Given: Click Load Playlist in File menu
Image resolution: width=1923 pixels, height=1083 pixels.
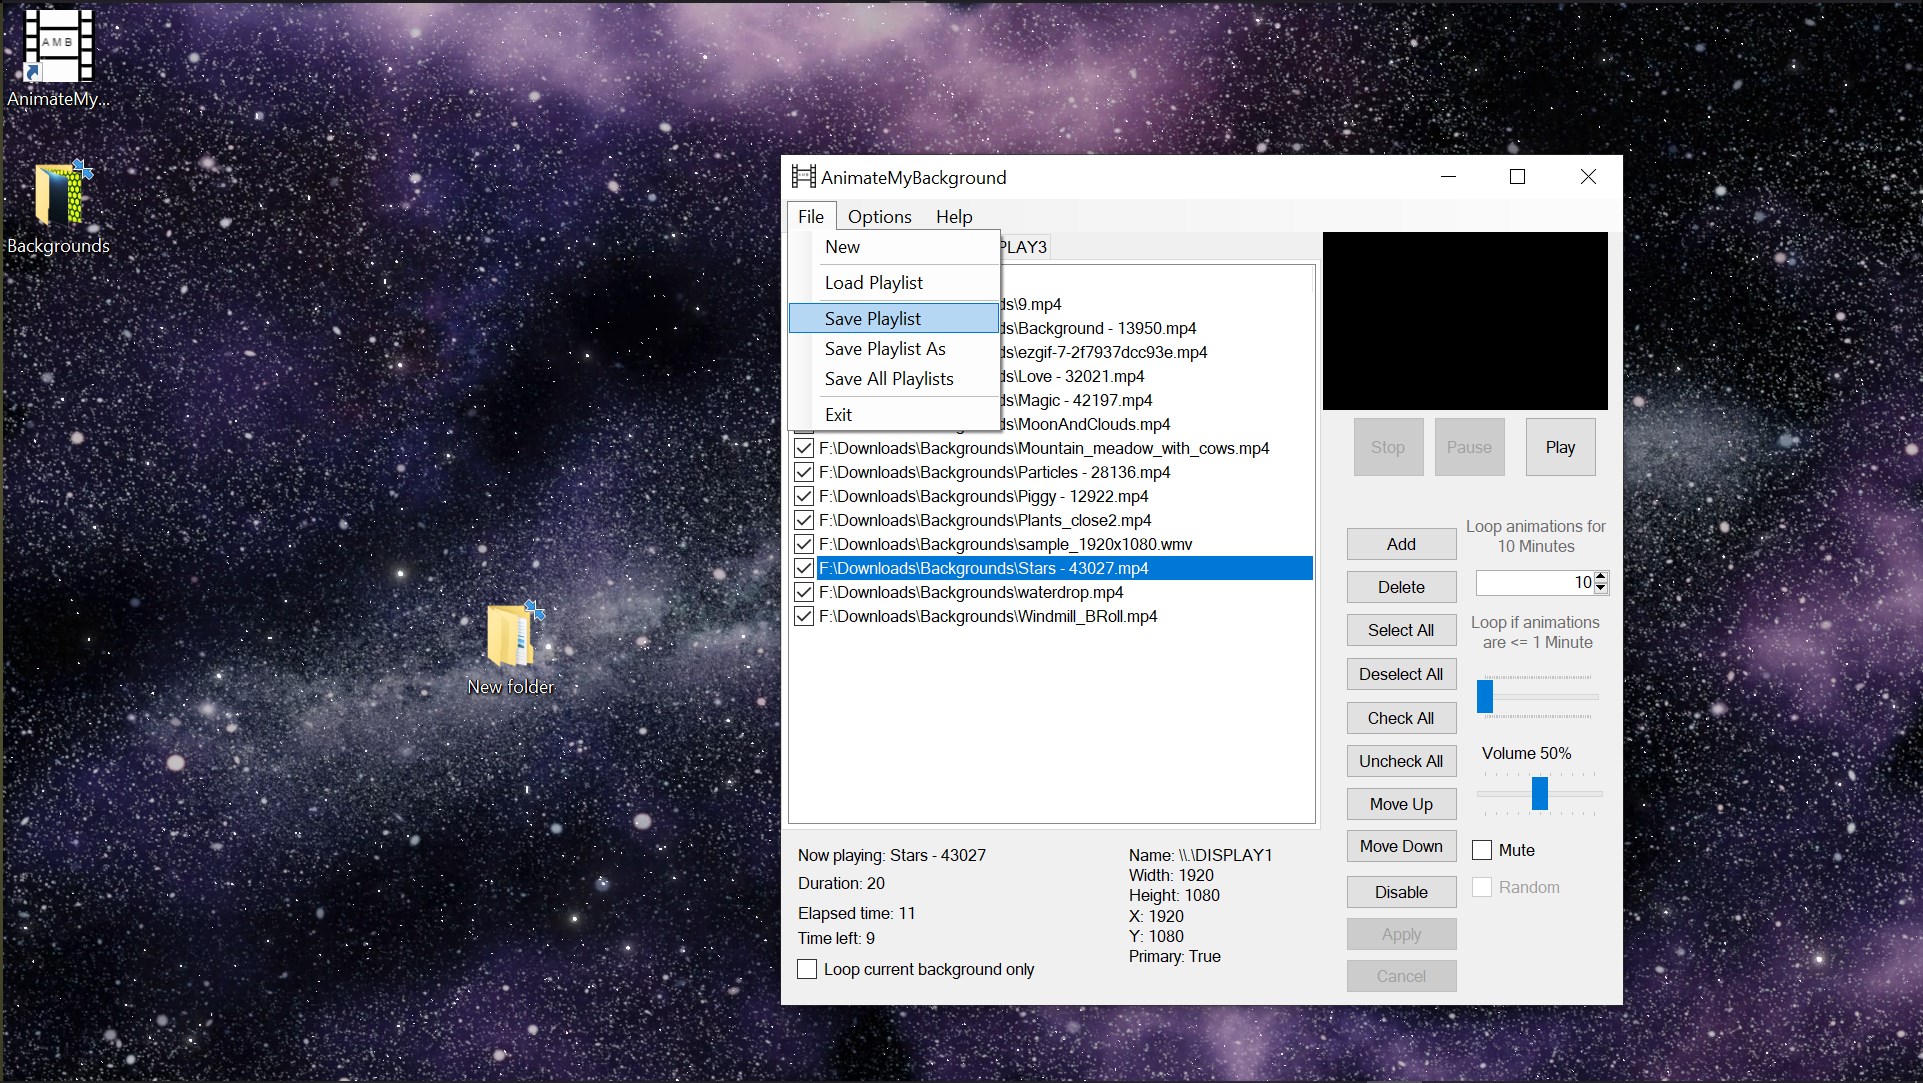Looking at the screenshot, I should [873, 283].
